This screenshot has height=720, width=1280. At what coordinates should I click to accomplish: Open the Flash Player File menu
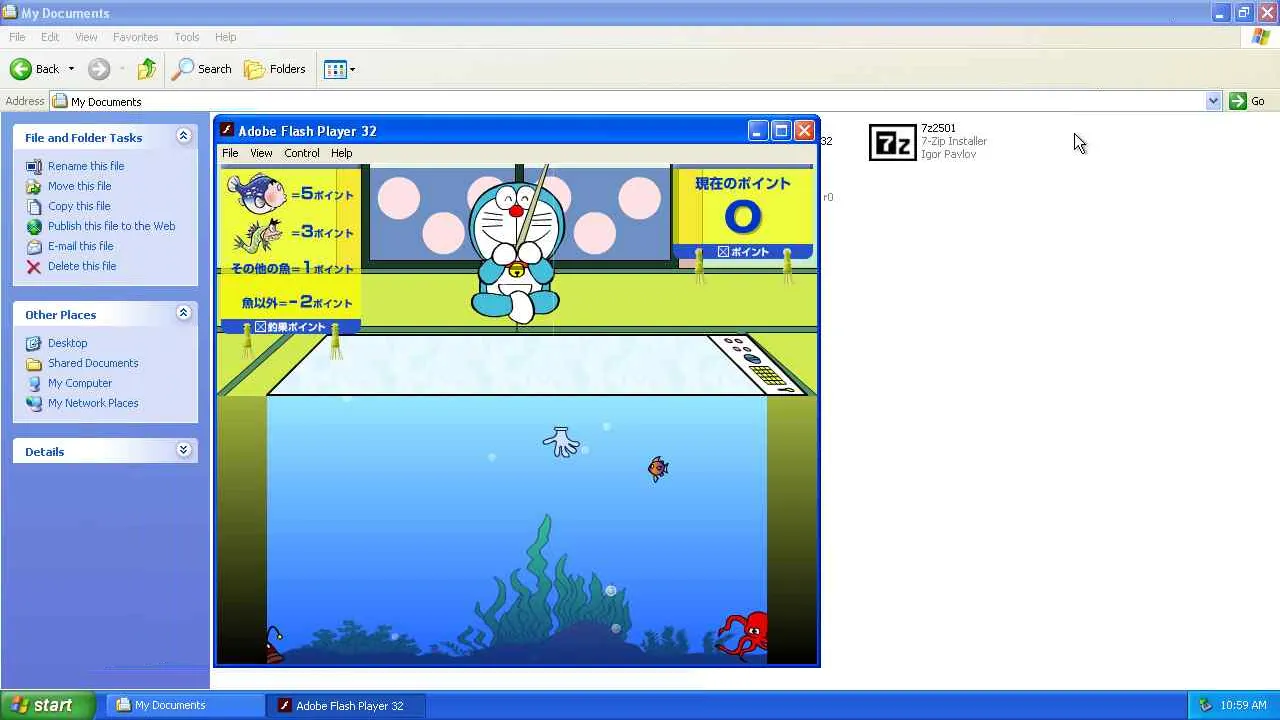(230, 153)
